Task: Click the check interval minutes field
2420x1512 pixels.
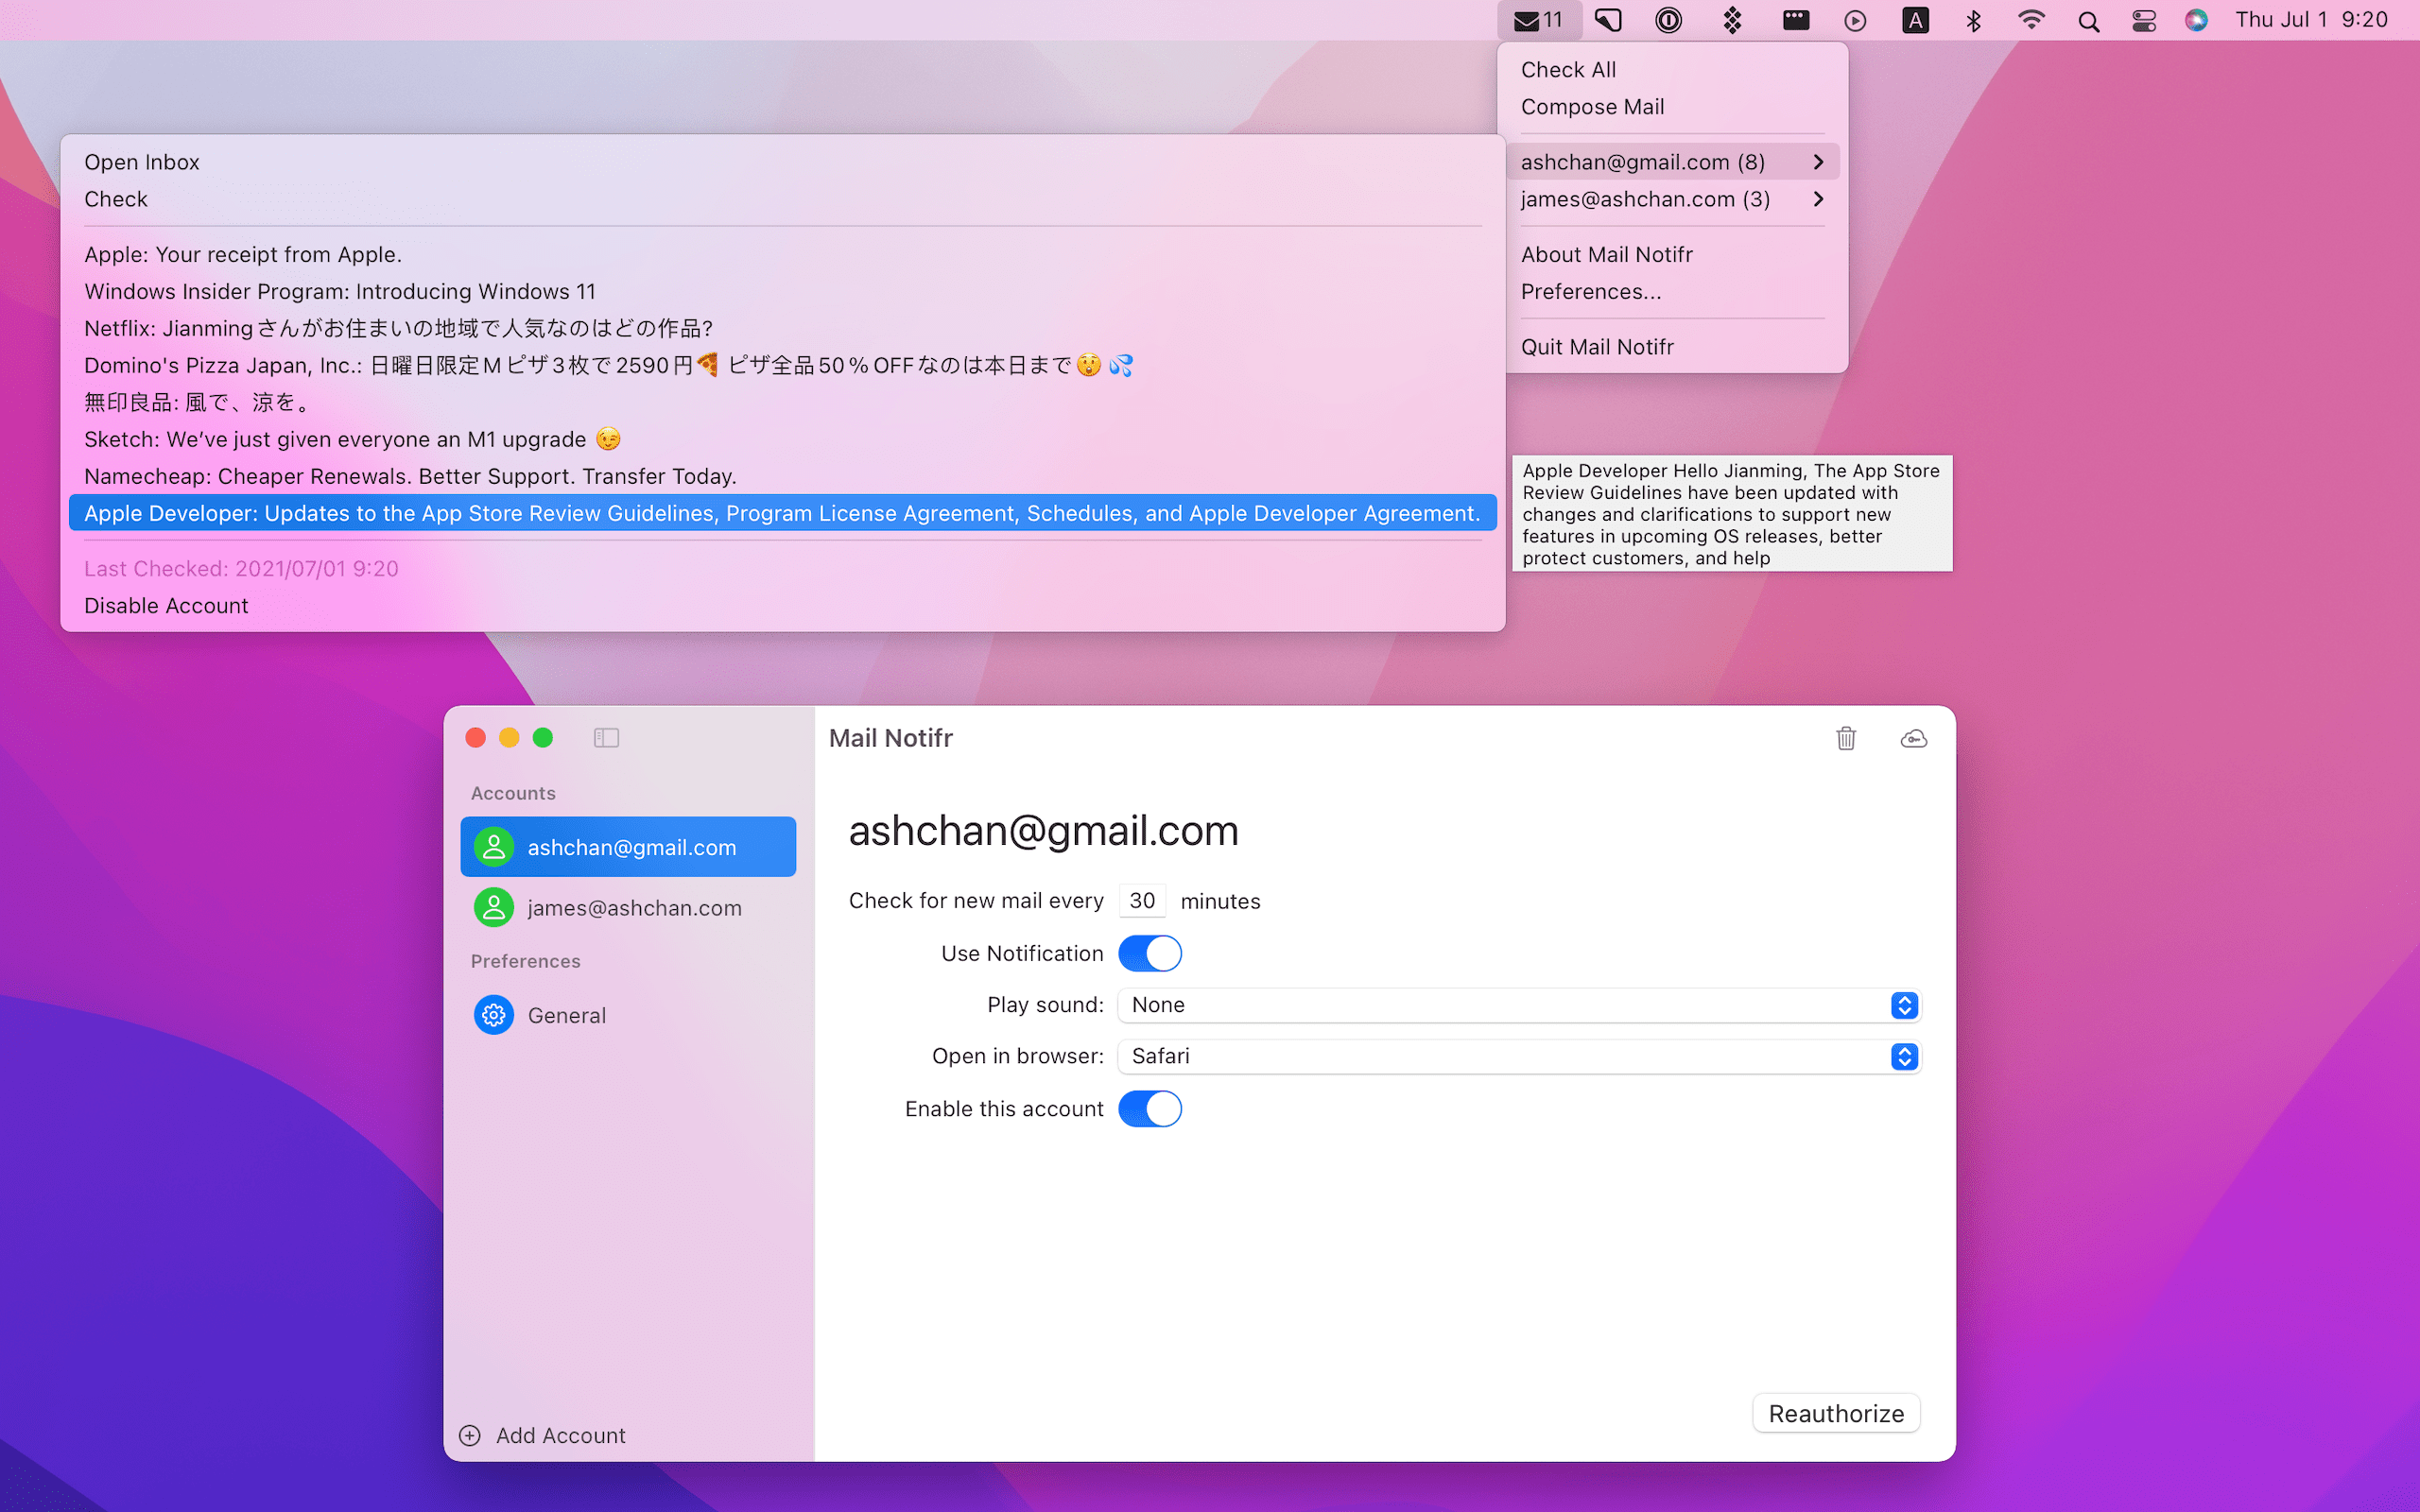Action: pos(1141,901)
